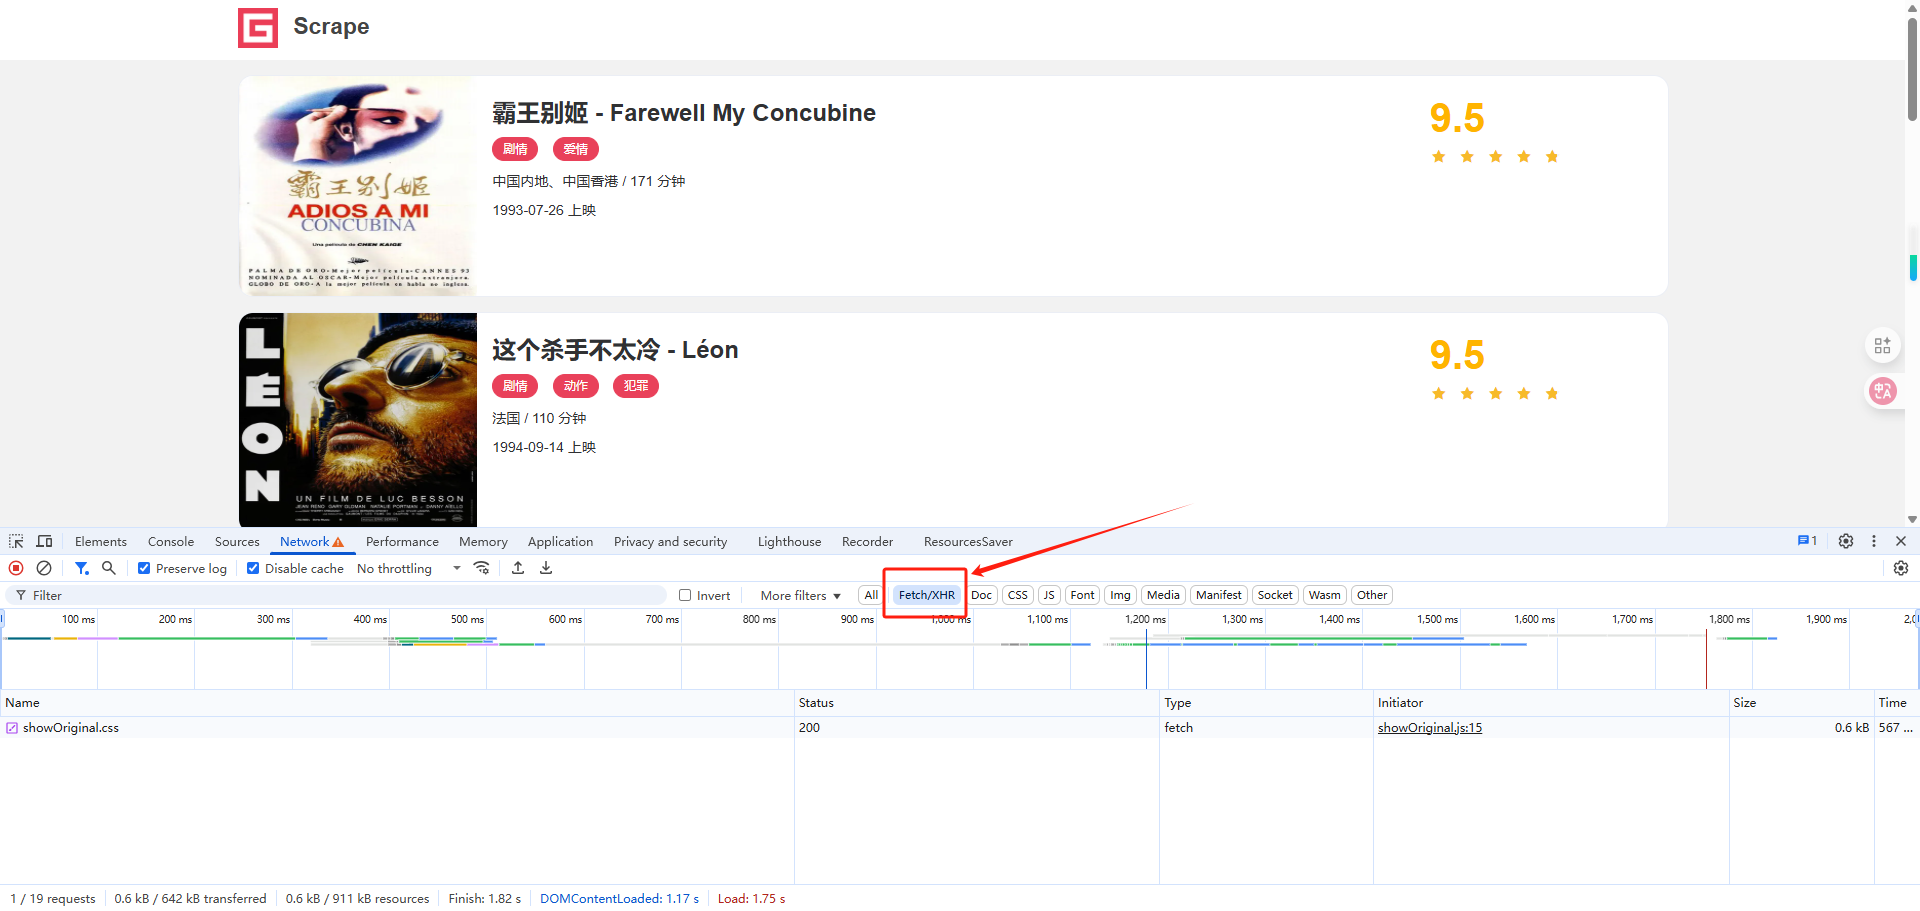This screenshot has height=911, width=1920.
Task: Switch to the Console tab
Action: [x=171, y=541]
